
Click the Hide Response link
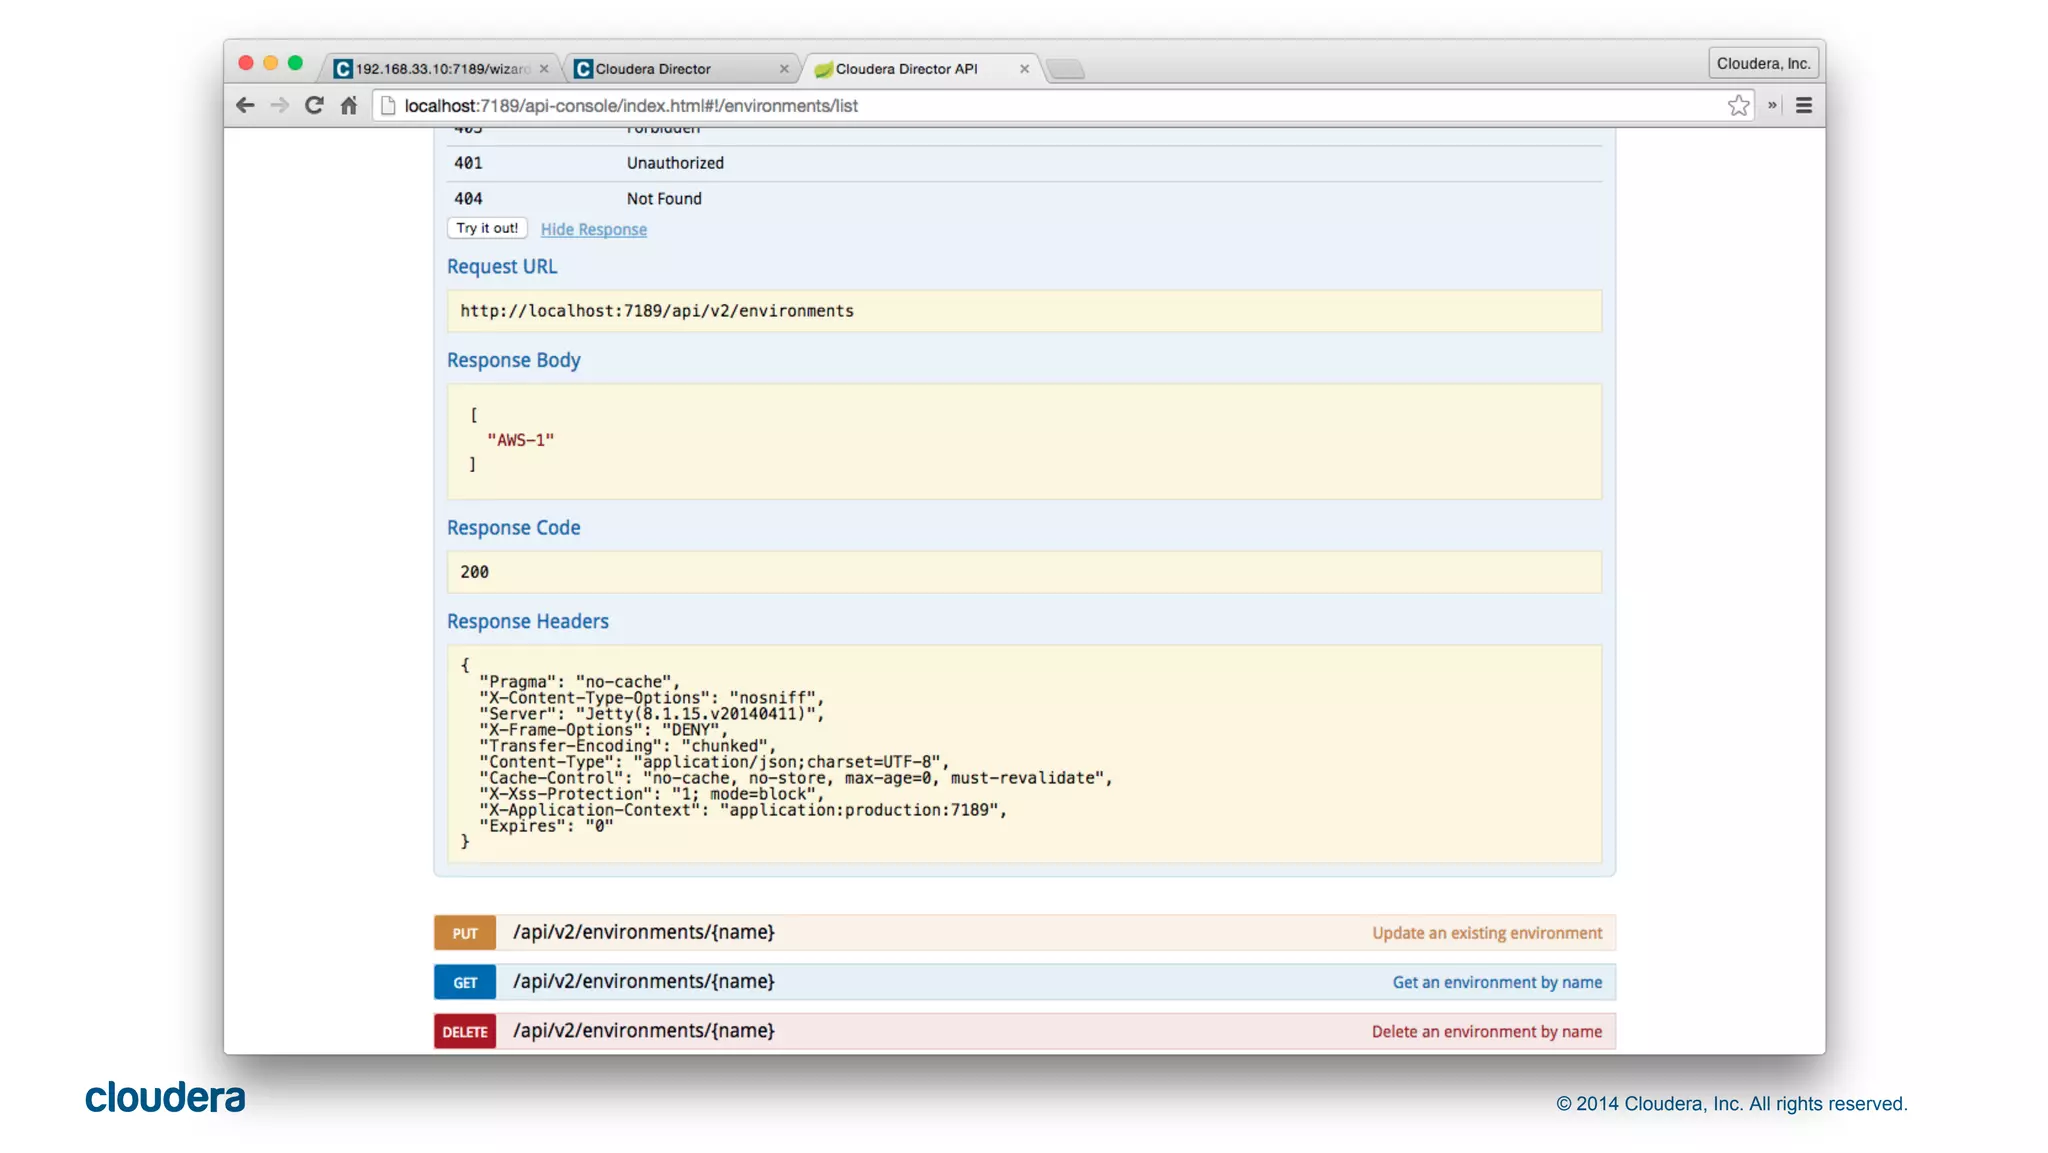click(594, 229)
